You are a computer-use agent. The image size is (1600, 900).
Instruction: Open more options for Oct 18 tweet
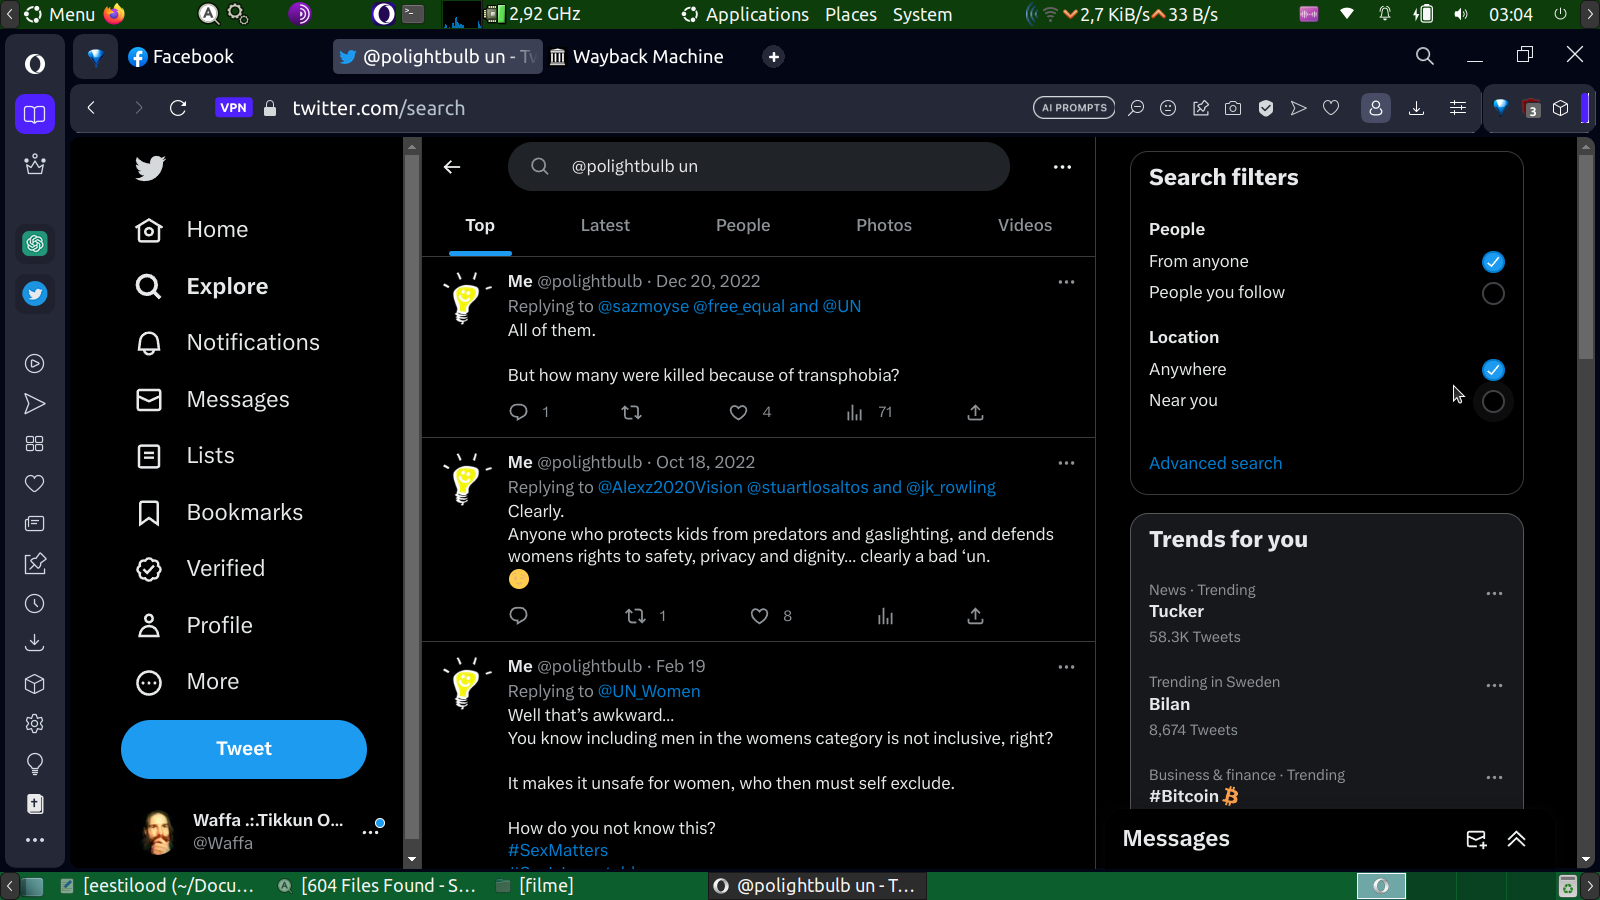pyautogui.click(x=1066, y=463)
